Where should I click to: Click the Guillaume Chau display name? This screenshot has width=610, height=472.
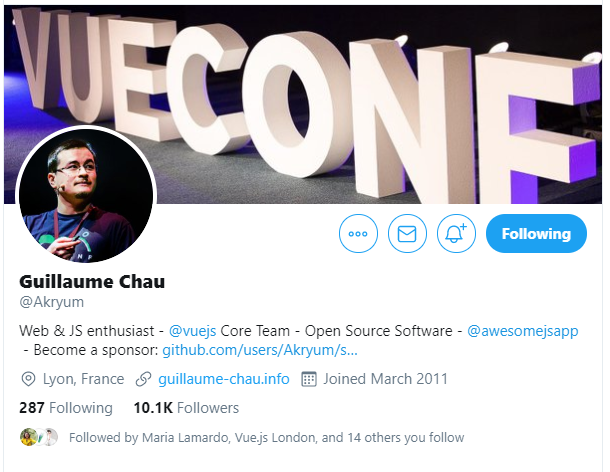pos(92,282)
